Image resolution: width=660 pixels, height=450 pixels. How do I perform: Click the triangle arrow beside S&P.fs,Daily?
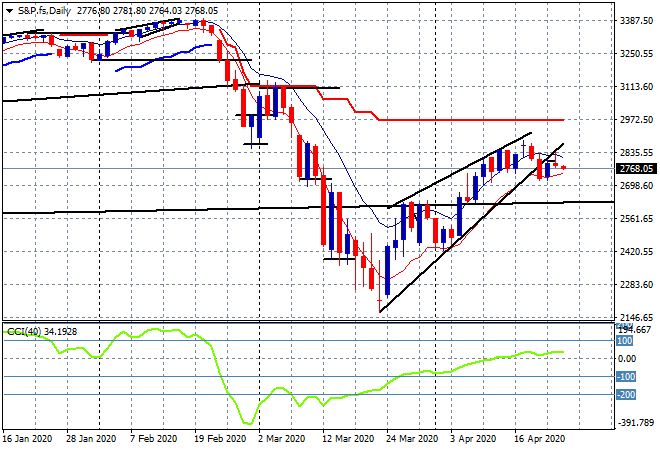[9, 11]
